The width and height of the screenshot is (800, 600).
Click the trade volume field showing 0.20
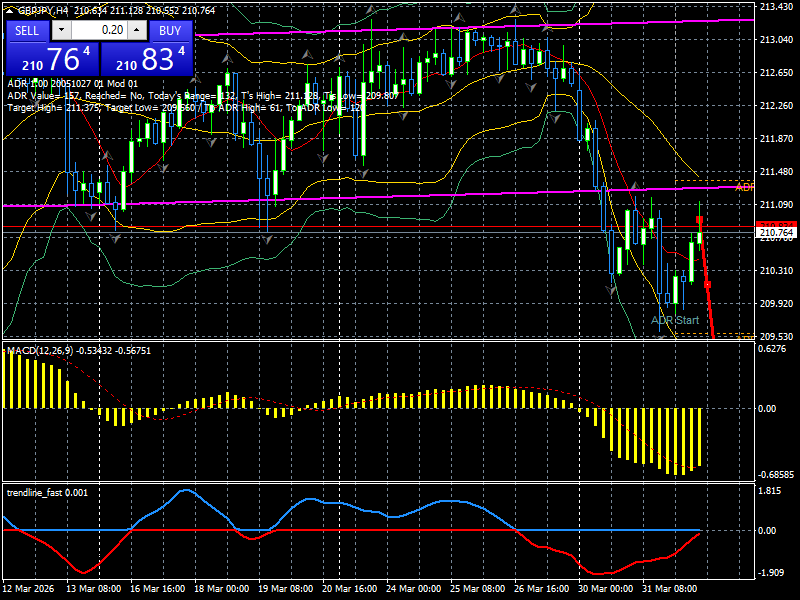99,31
